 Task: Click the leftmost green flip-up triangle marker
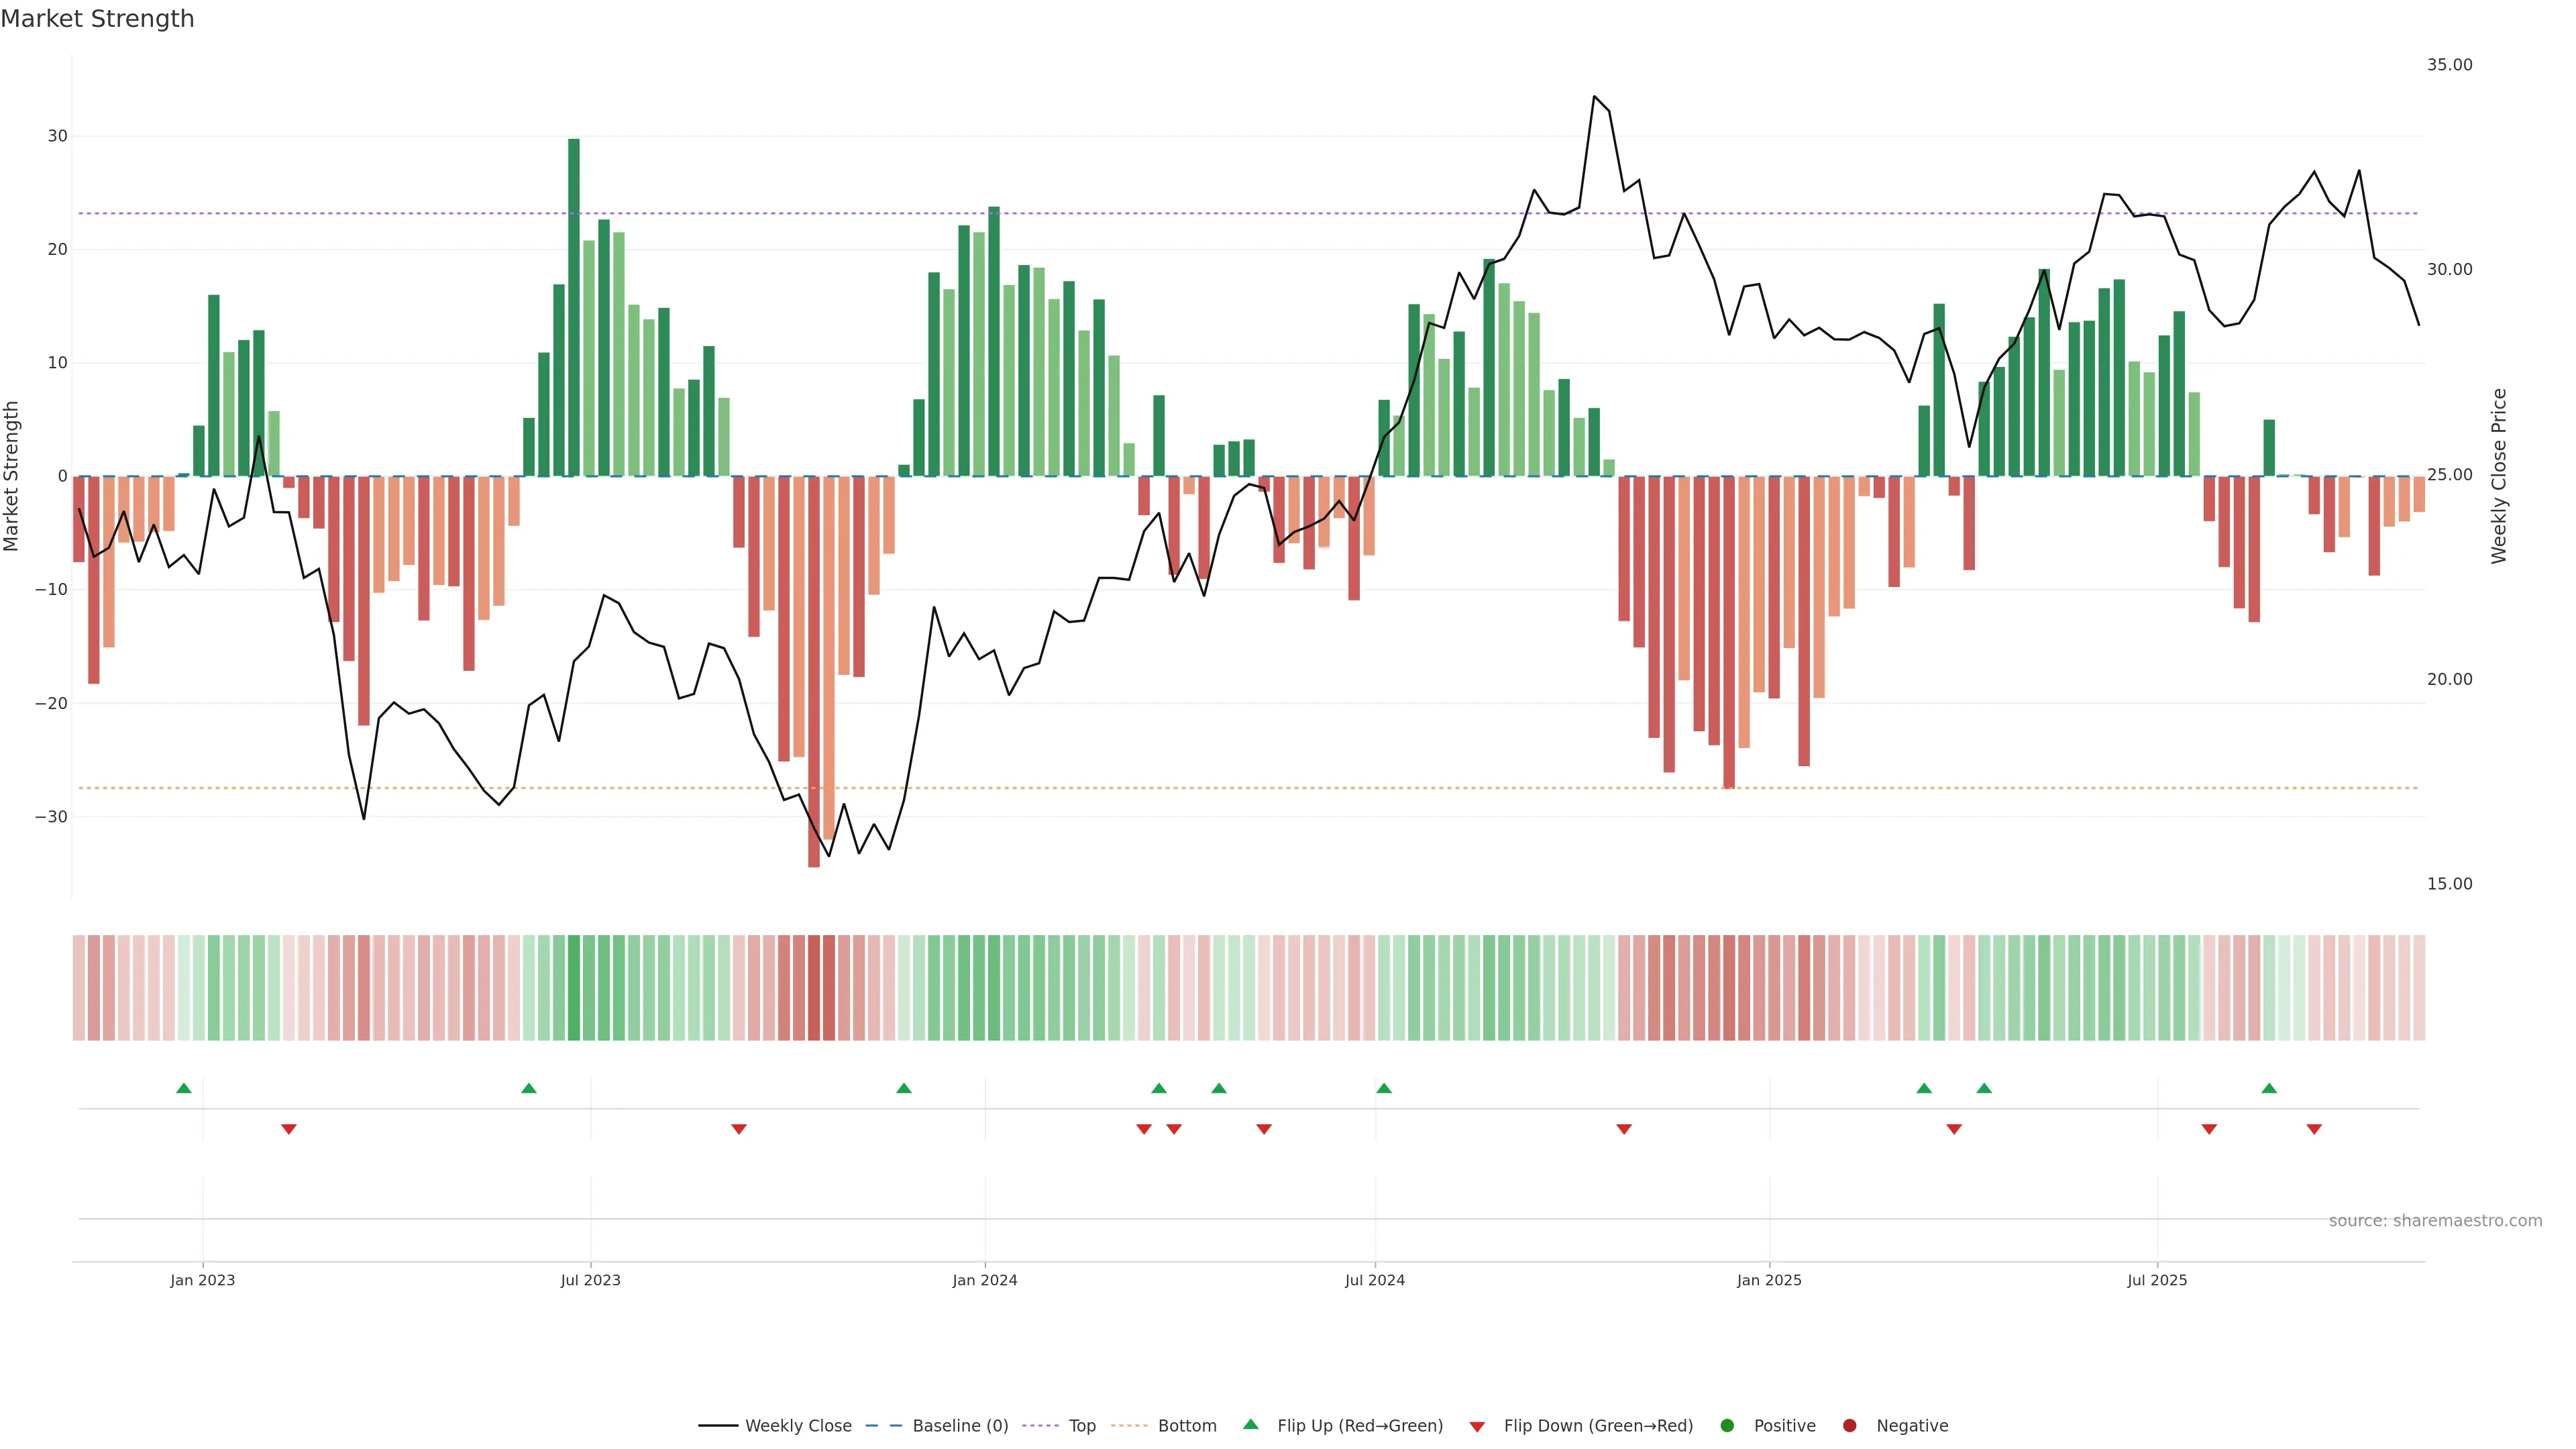[x=184, y=1088]
